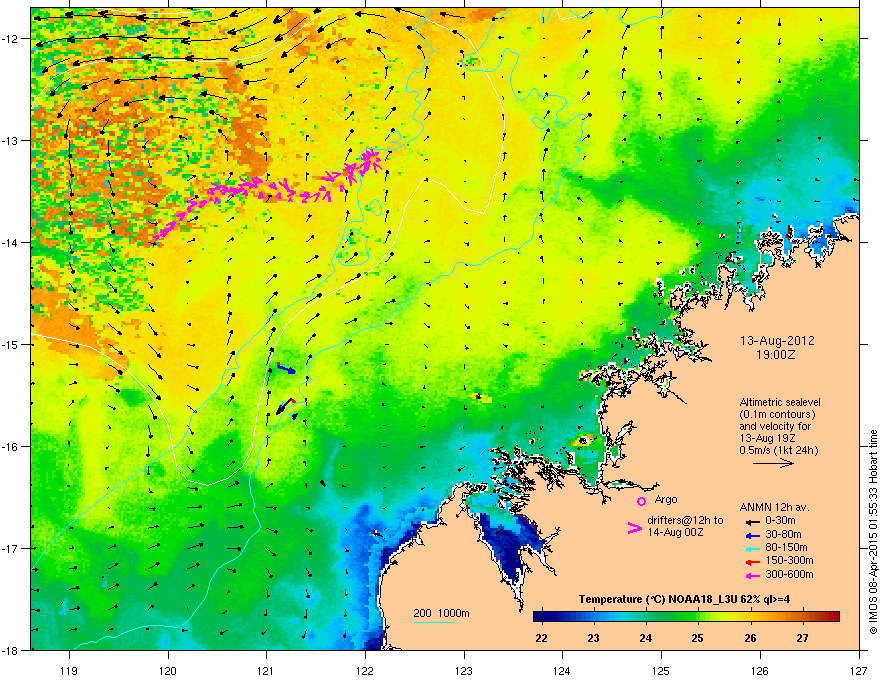The height and width of the screenshot is (680, 880).
Task: Click the longitude axis label 120
Action: pyautogui.click(x=168, y=671)
